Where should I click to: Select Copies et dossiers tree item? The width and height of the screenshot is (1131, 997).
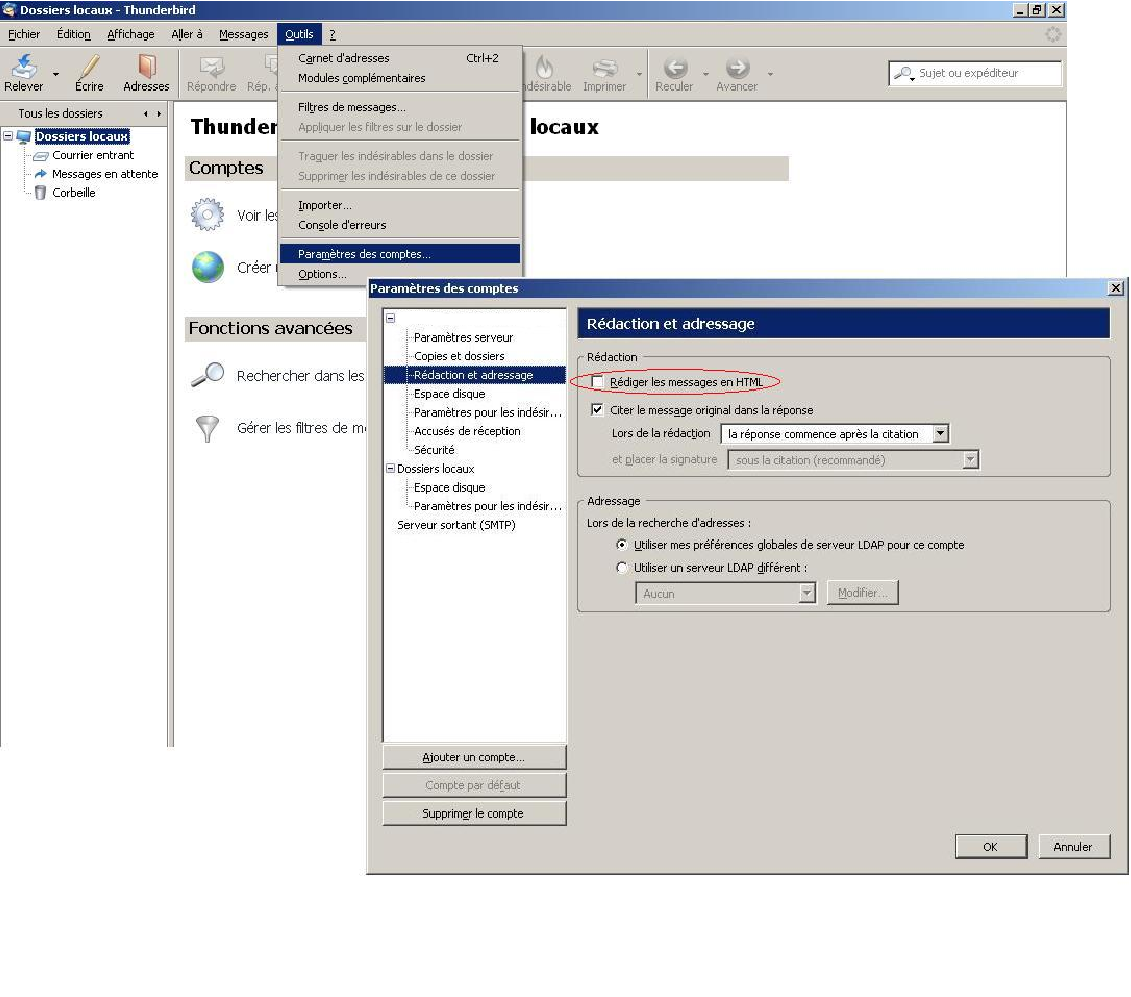click(x=459, y=356)
